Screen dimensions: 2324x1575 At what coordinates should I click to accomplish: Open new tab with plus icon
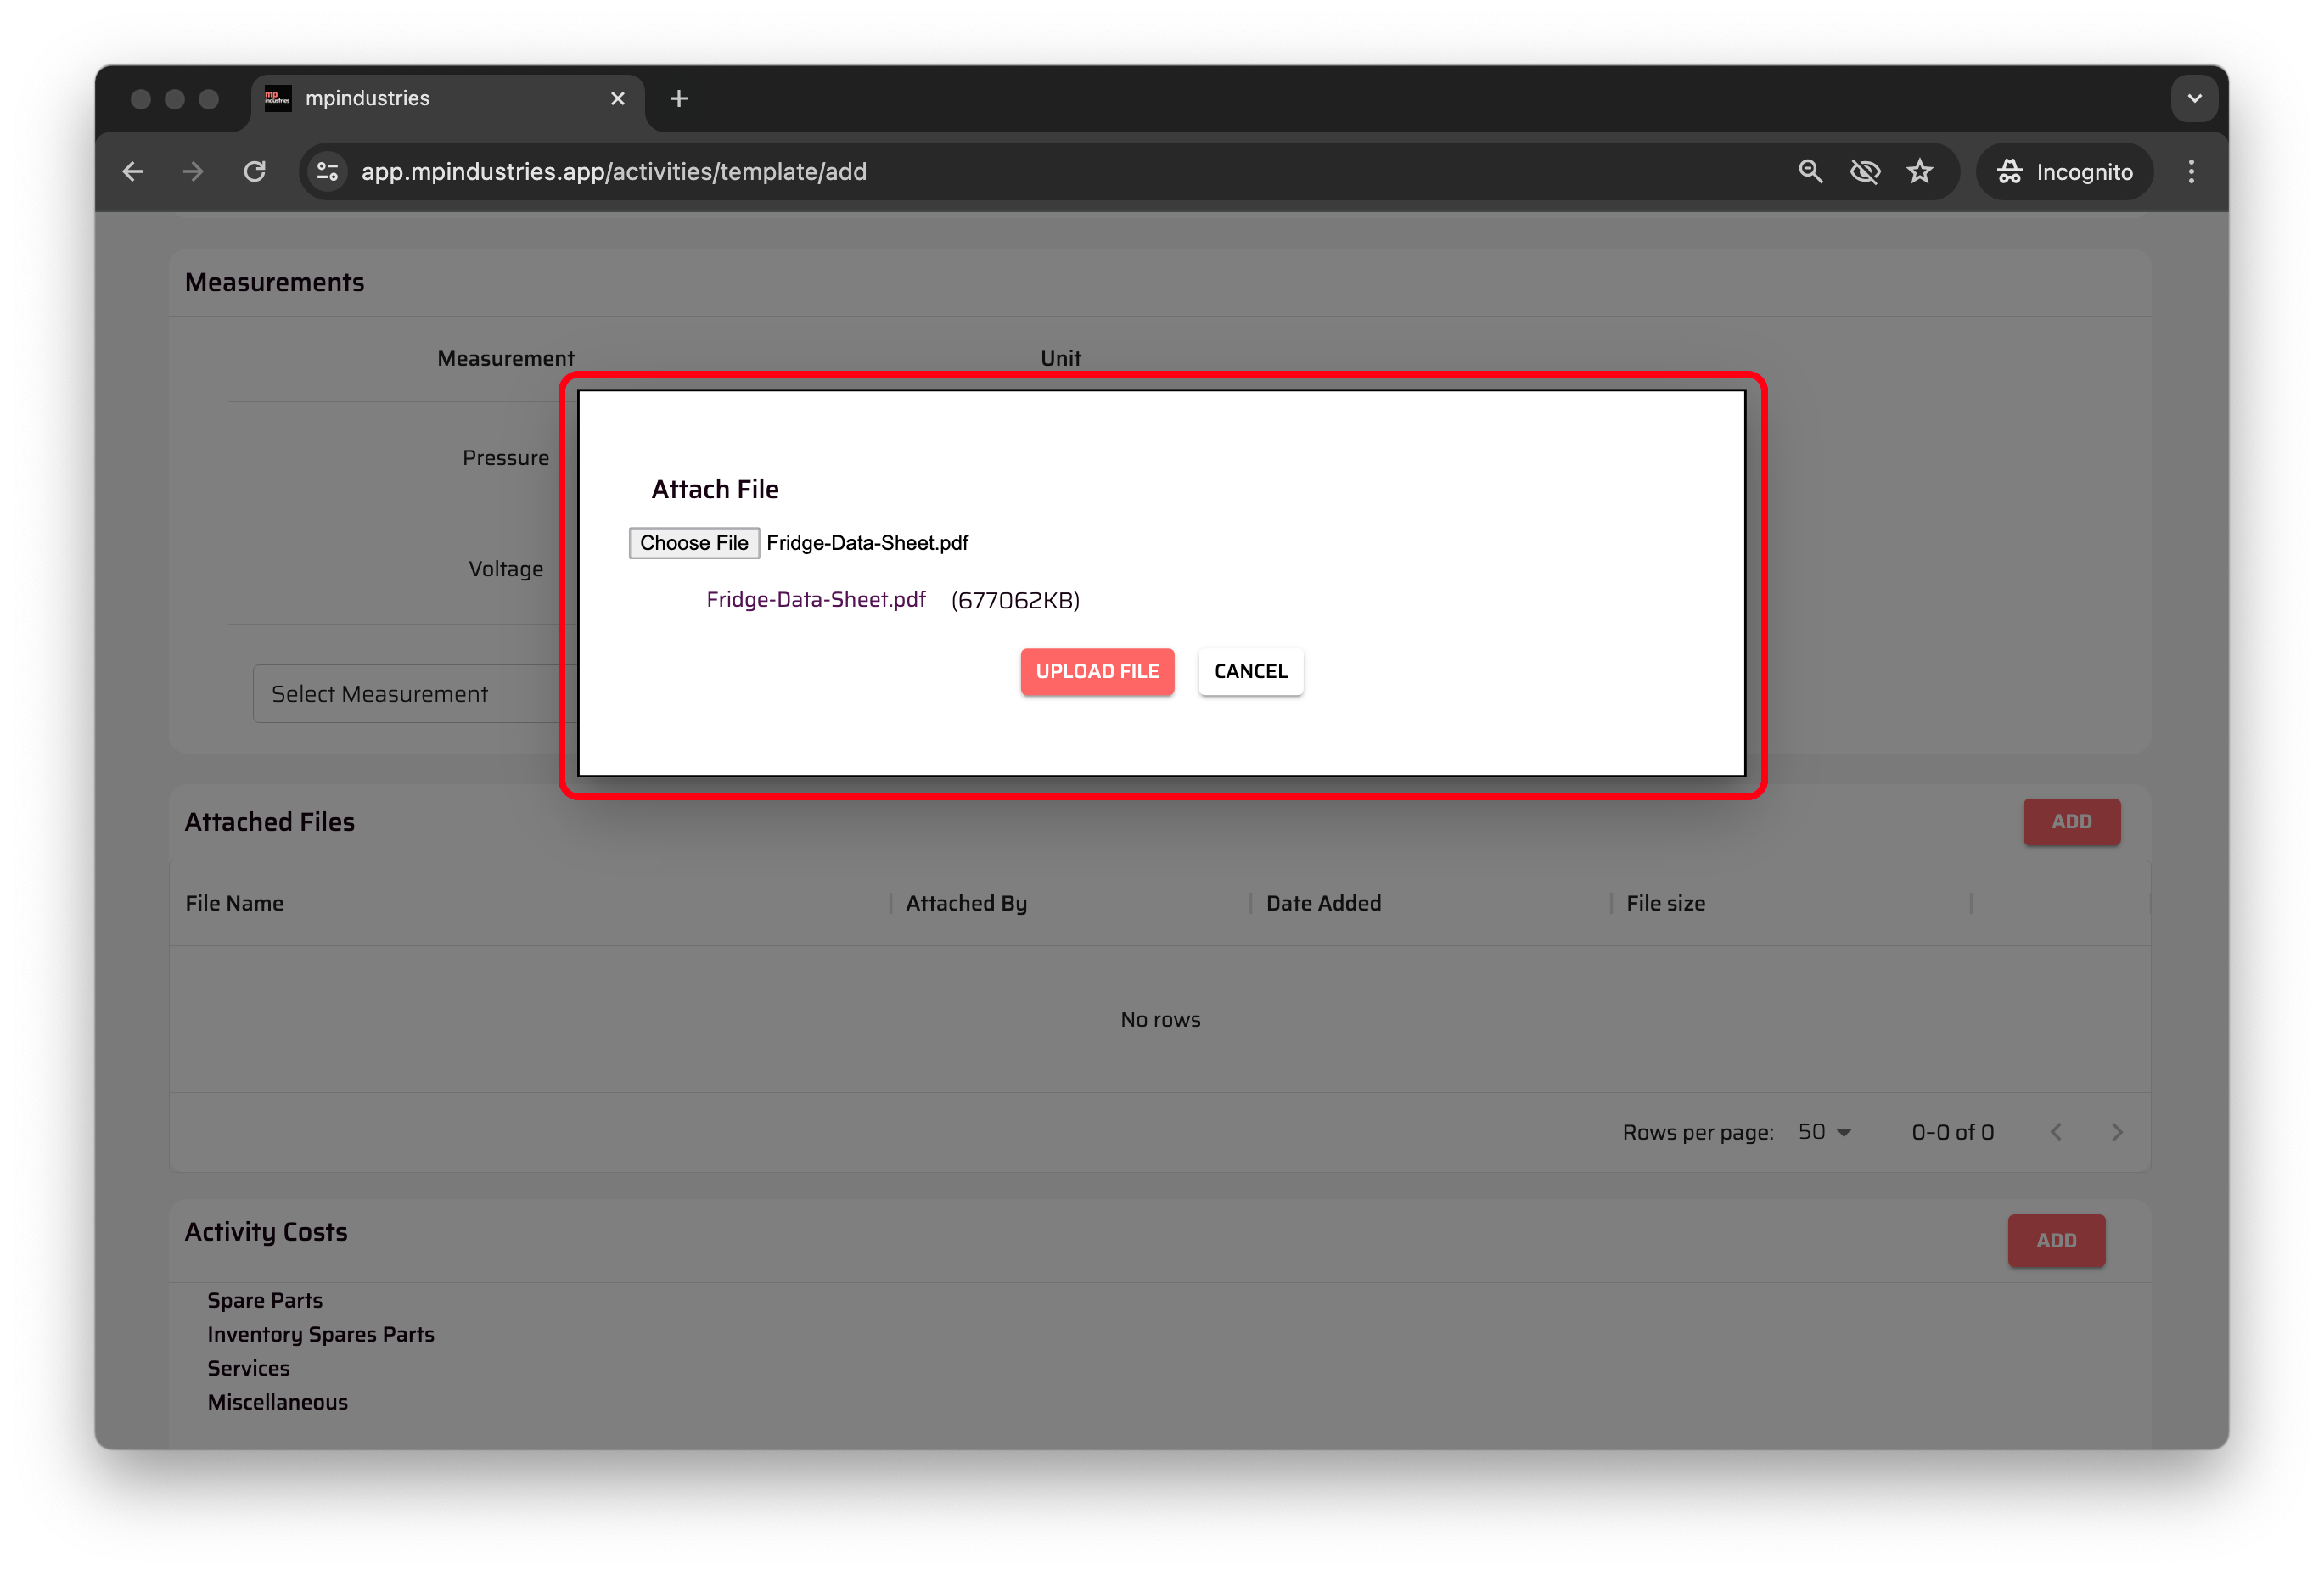(x=678, y=99)
